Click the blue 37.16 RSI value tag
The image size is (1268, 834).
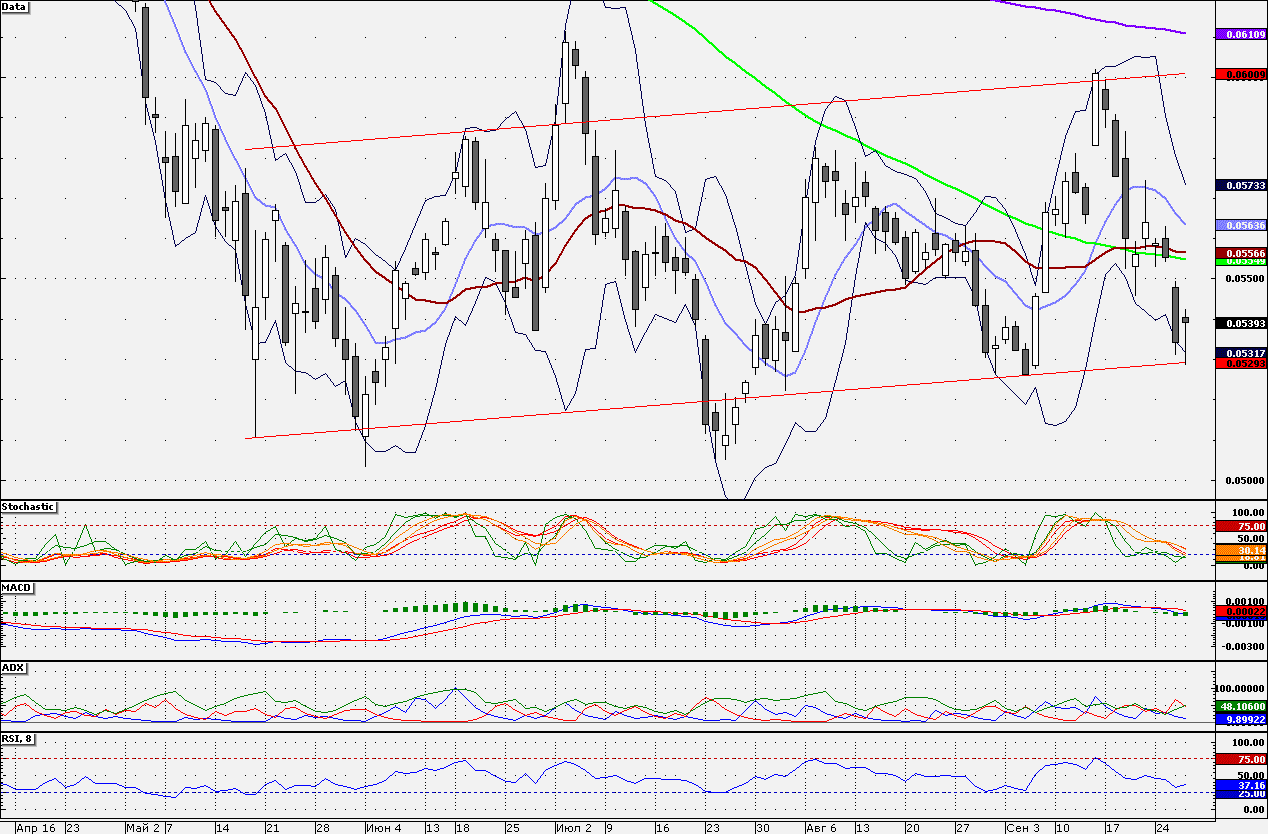tap(1240, 786)
